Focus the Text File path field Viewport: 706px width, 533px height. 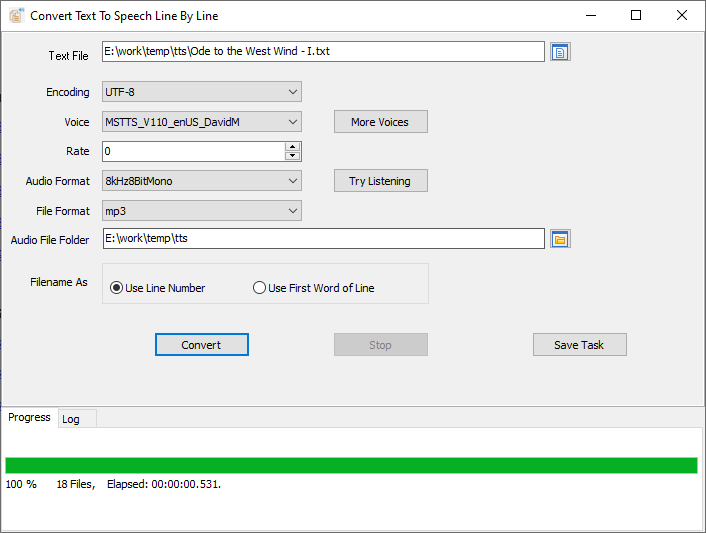click(323, 52)
